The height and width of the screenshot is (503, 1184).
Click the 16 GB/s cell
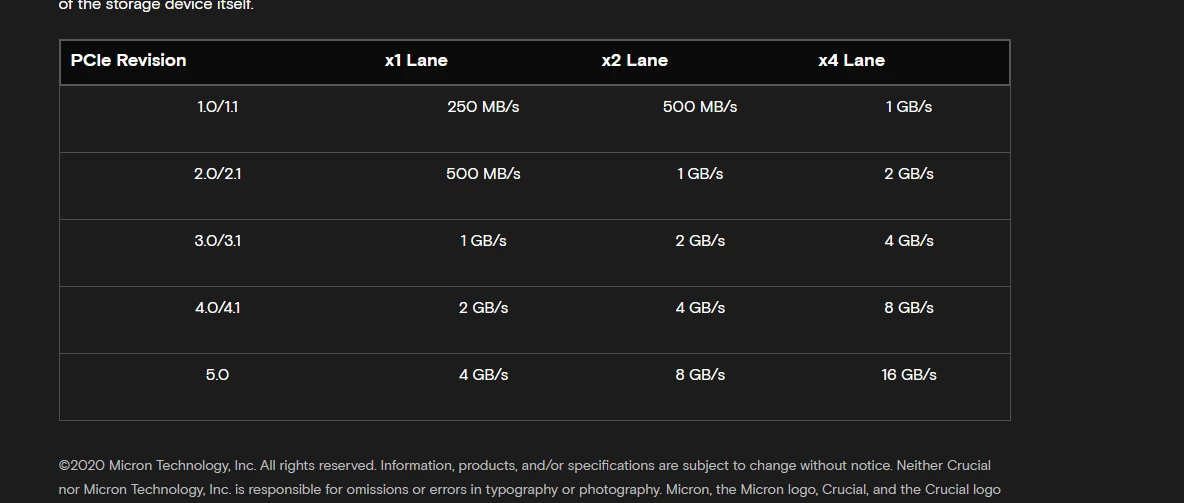[908, 375]
